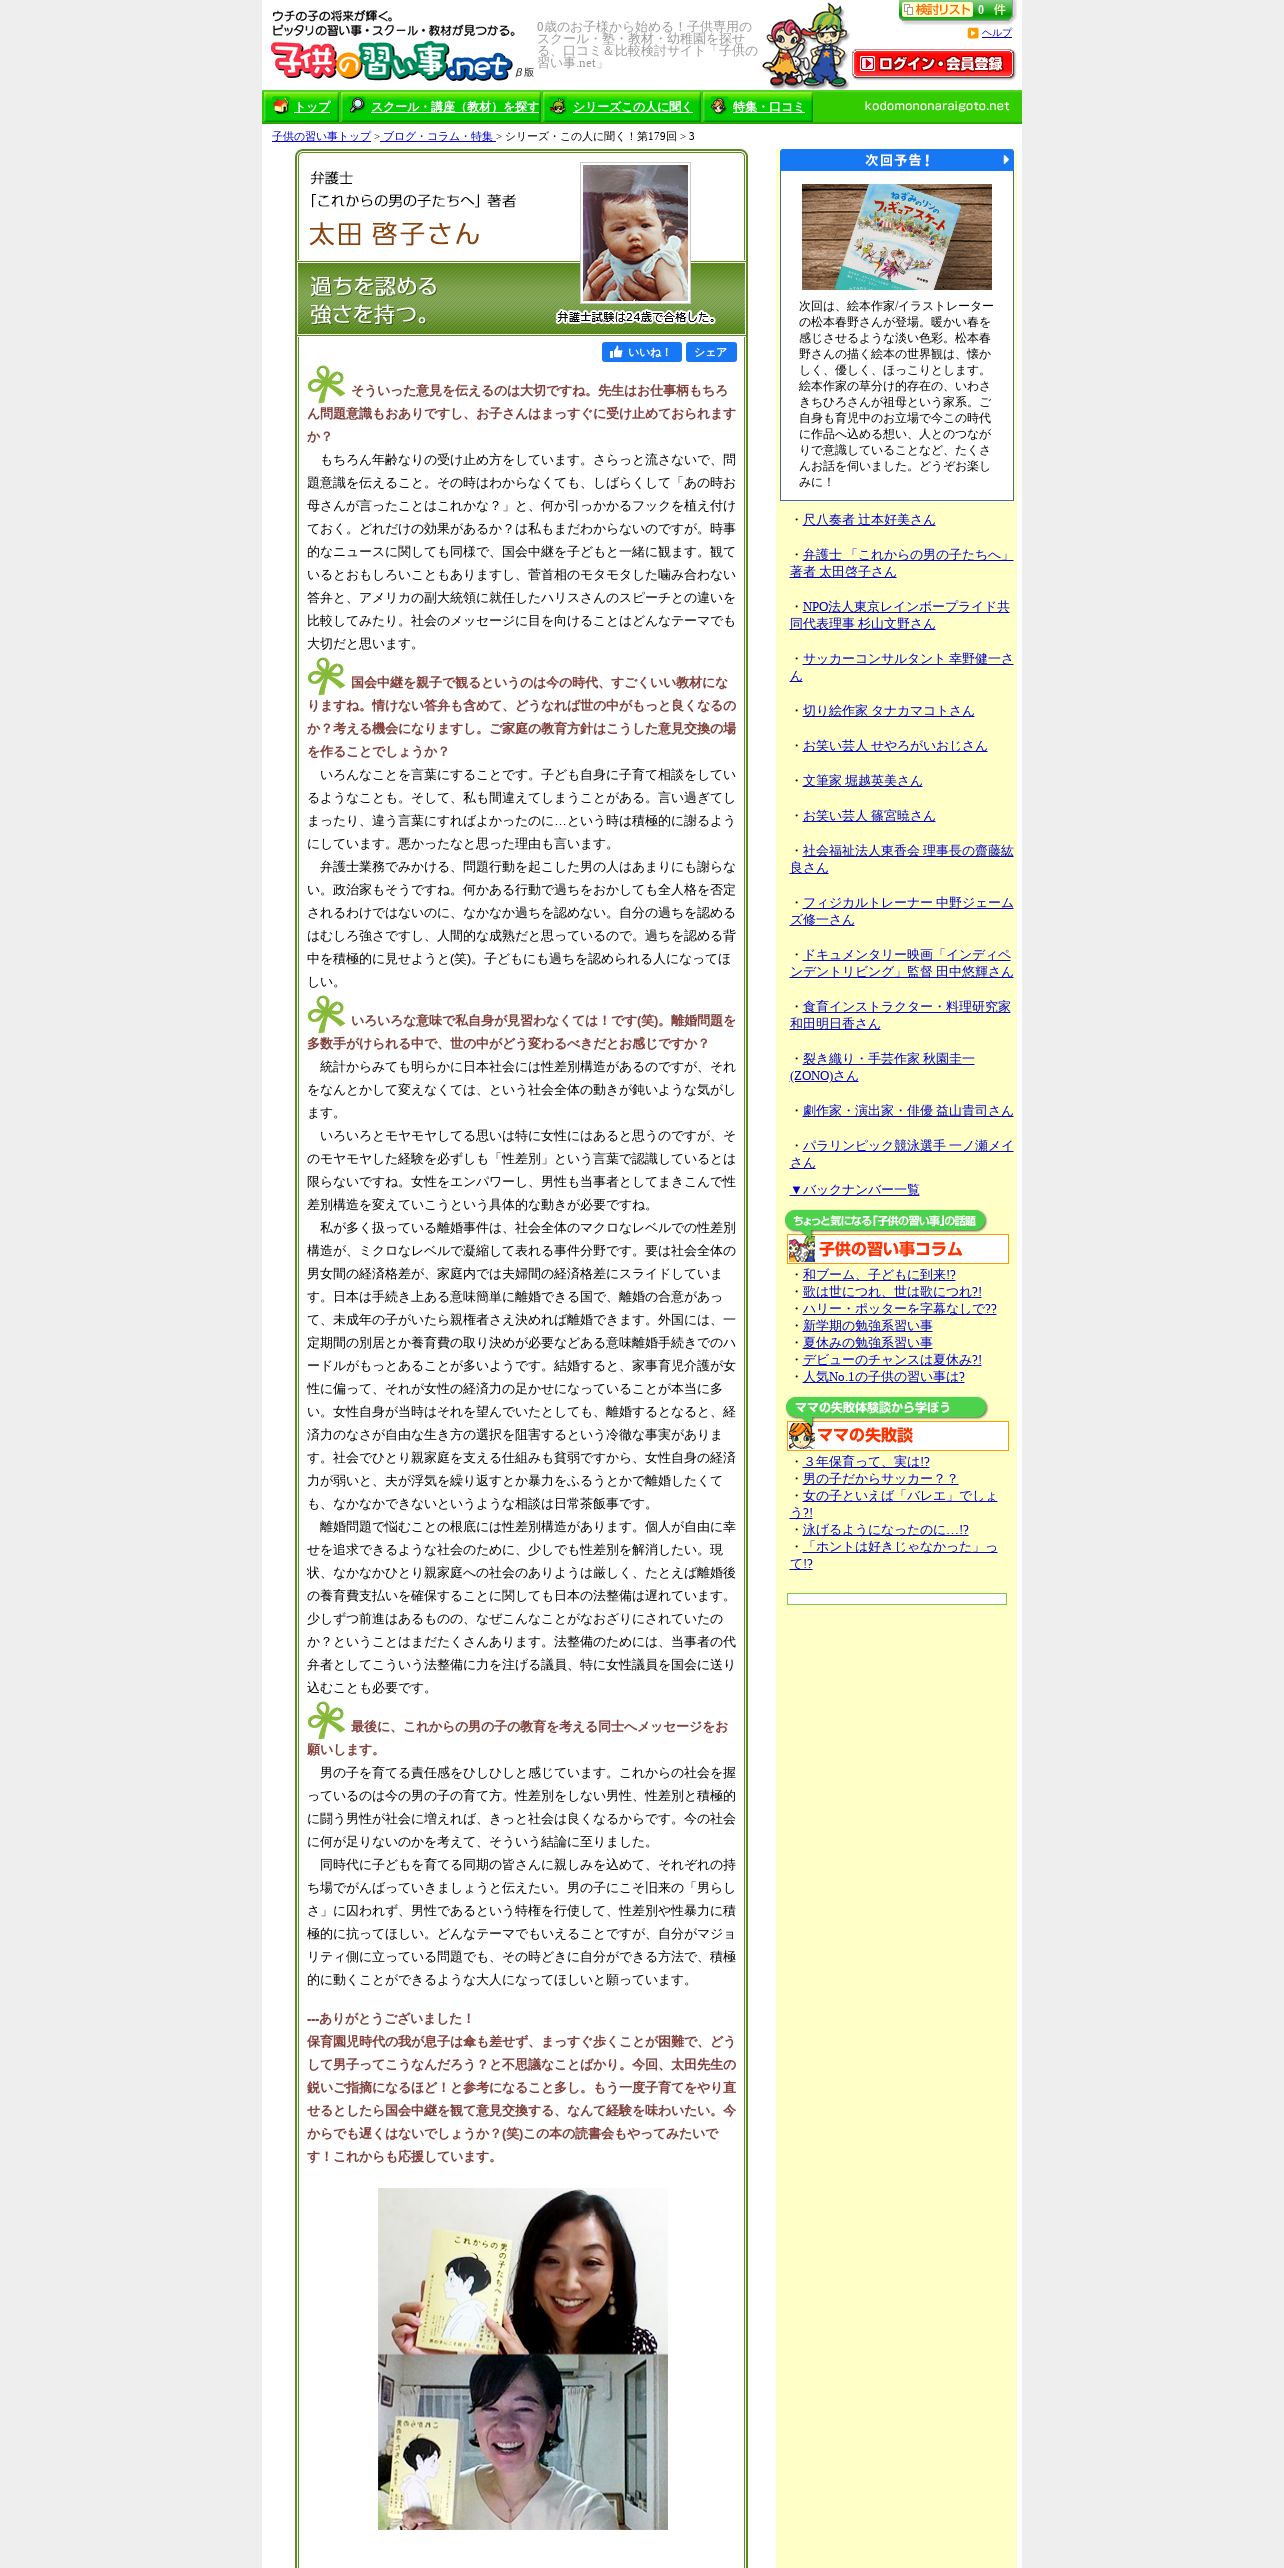Image resolution: width=1284 pixels, height=2568 pixels.
Task: Open 劇作家・演出家 益山貴司さん link
Action: click(x=908, y=1111)
